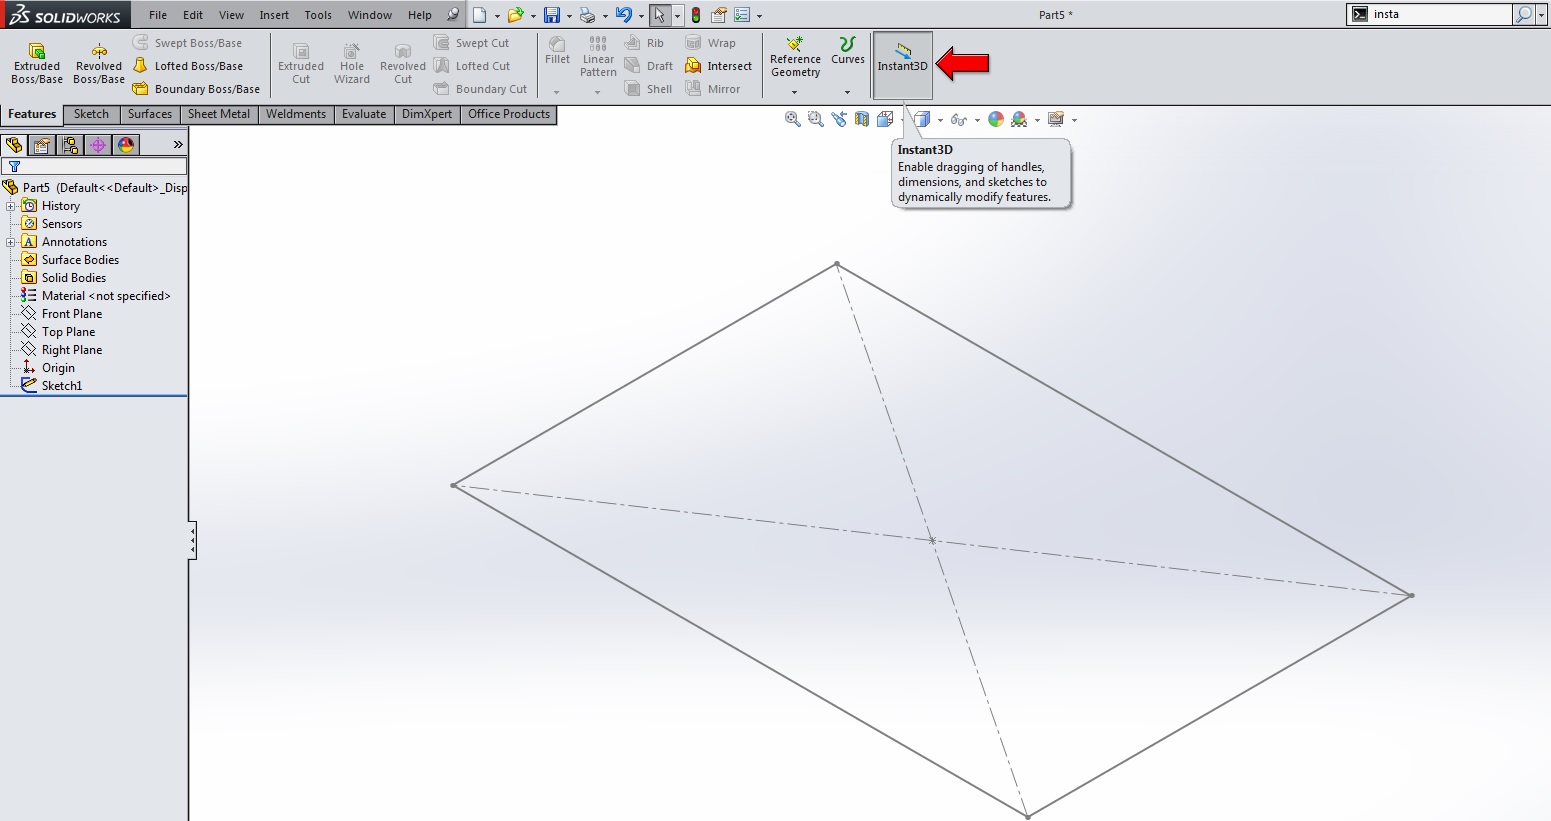Click the Save icon in the top toolbar
Image resolution: width=1551 pixels, height=821 pixels.
point(551,15)
